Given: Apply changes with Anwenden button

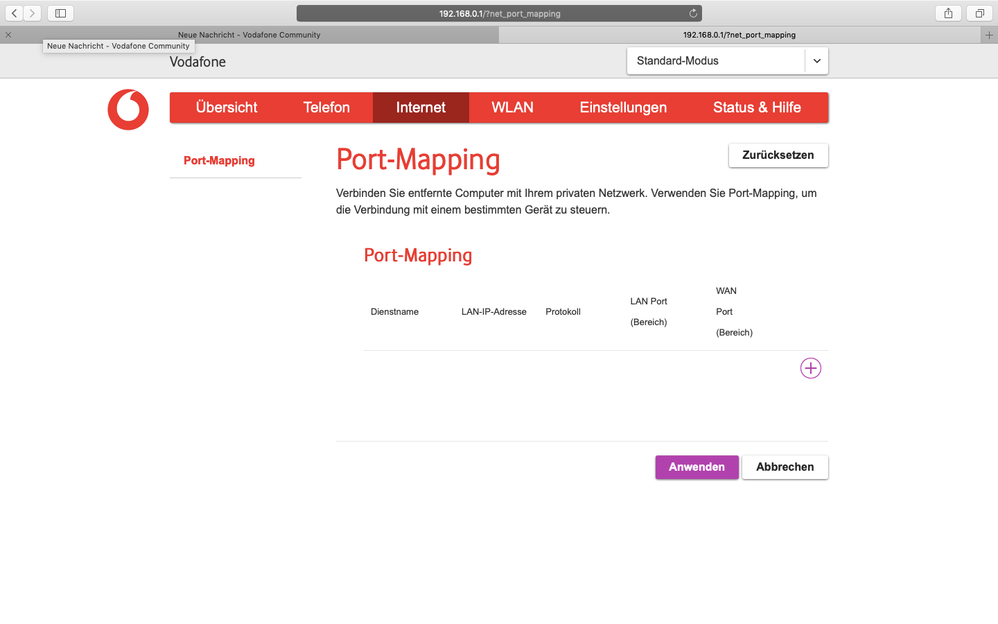Looking at the screenshot, I should (697, 467).
